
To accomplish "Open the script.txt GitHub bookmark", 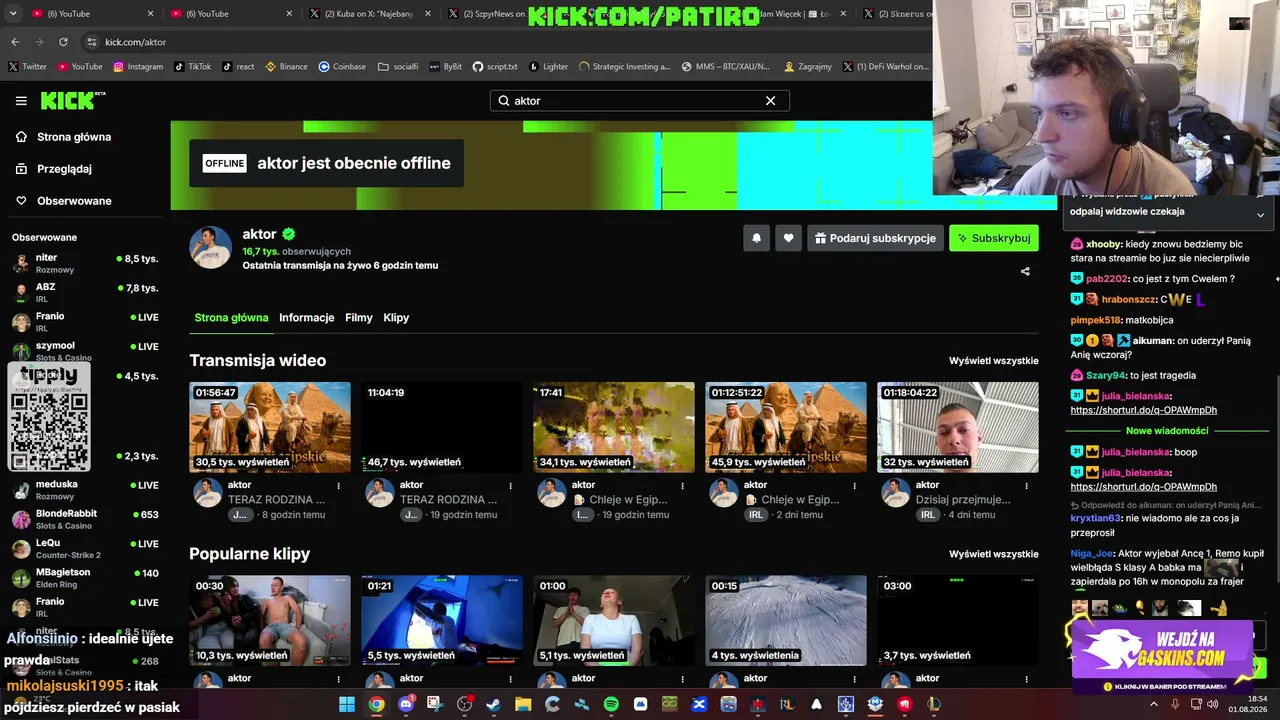I will point(494,67).
